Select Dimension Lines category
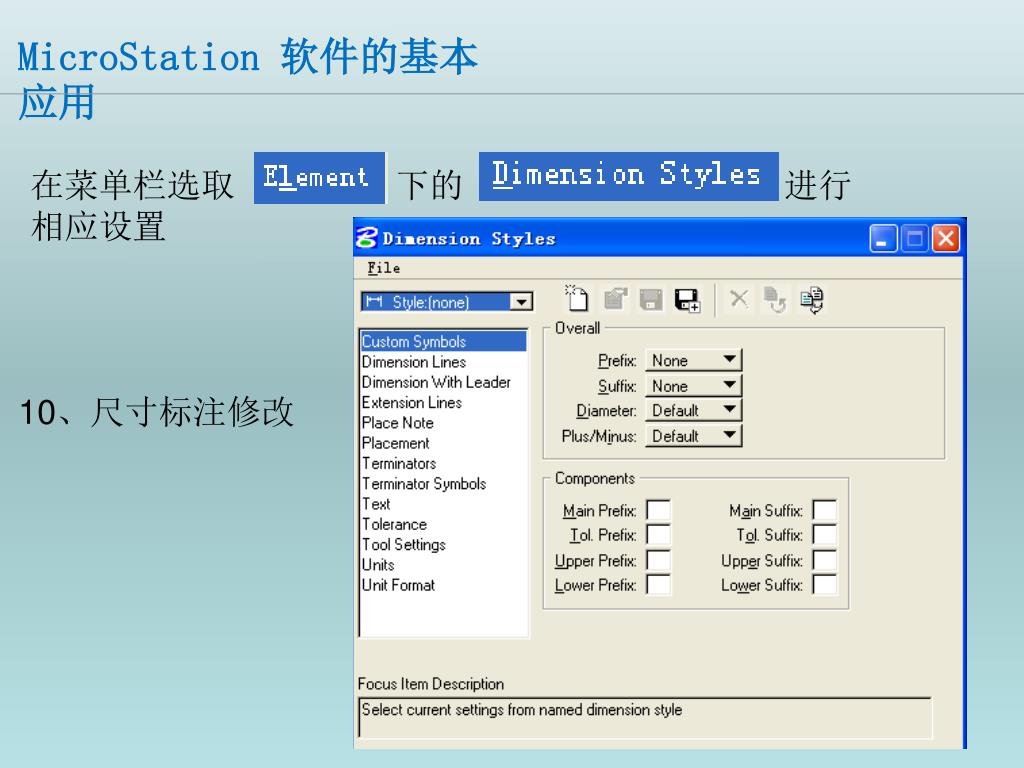The width and height of the screenshot is (1024, 768). pyautogui.click(x=443, y=362)
